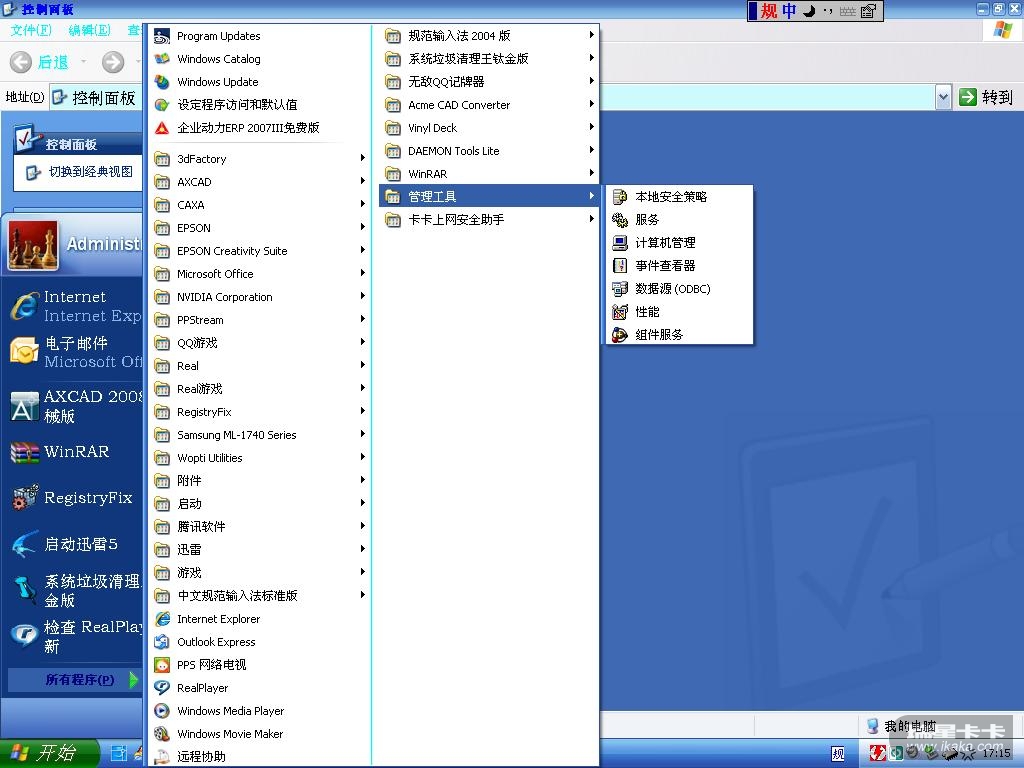The height and width of the screenshot is (768, 1024).
Task: Click 启动迅雷5 in start menu
Action: click(x=75, y=544)
